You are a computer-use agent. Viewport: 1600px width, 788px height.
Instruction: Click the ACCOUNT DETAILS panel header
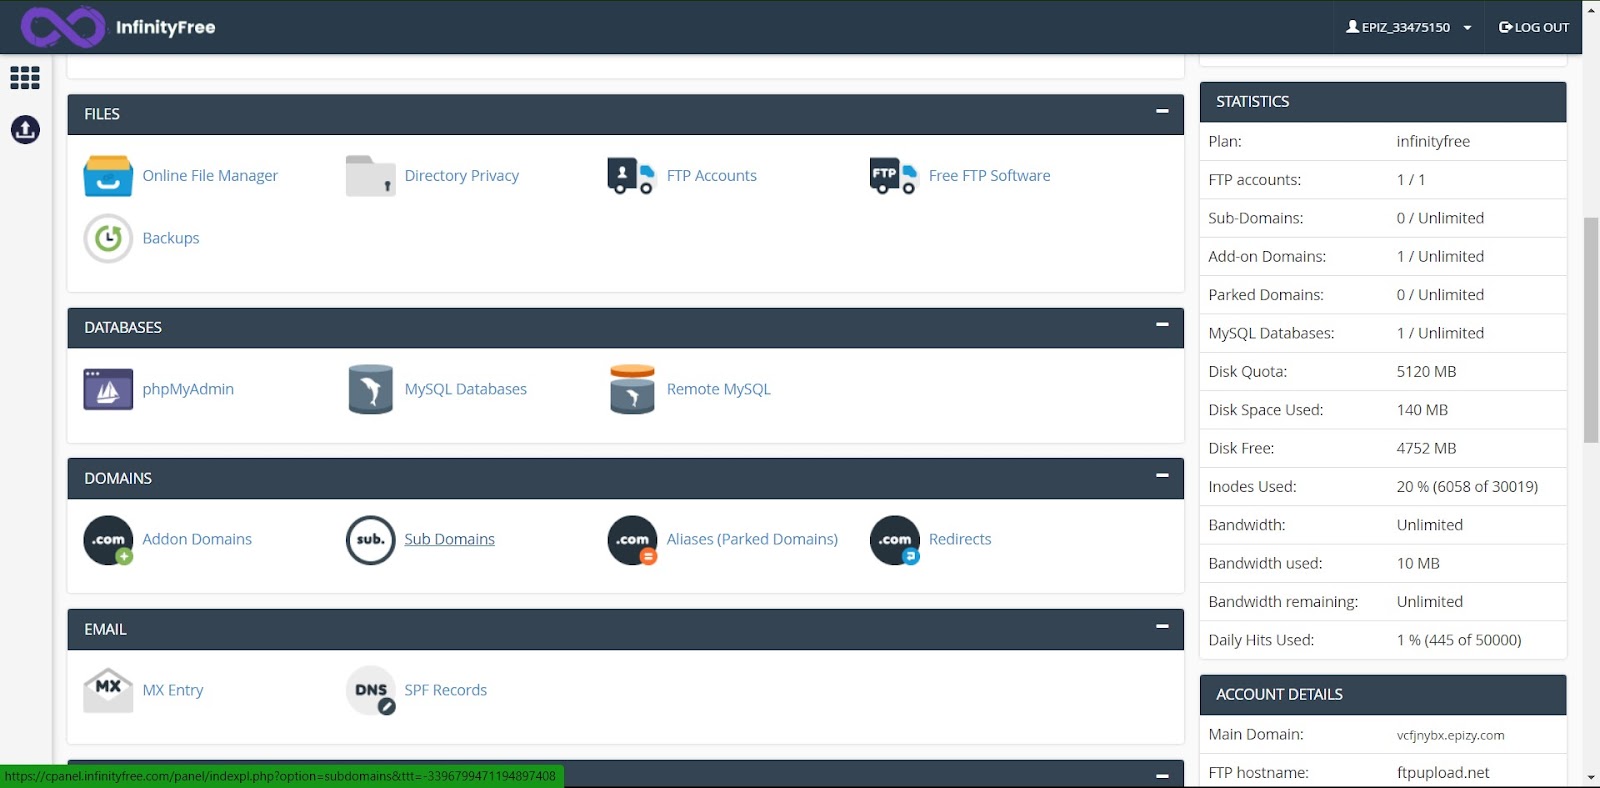point(1383,695)
